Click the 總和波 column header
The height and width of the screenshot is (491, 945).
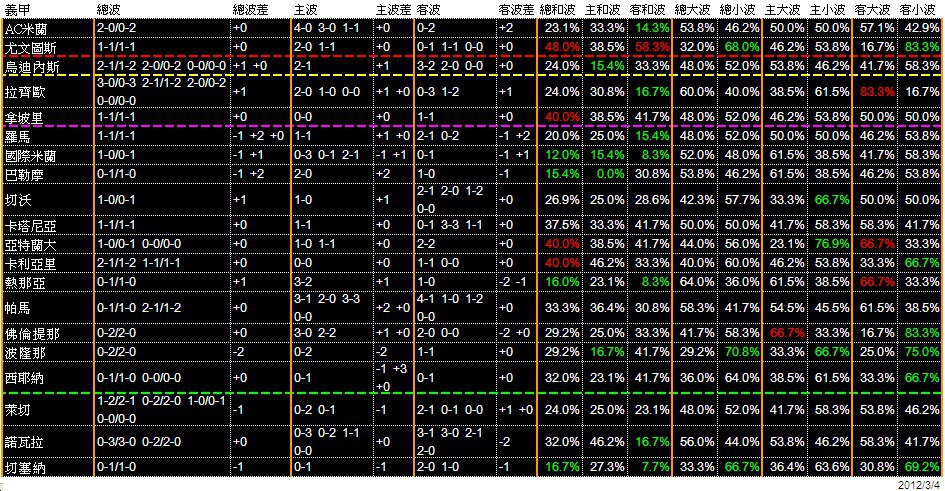point(557,10)
